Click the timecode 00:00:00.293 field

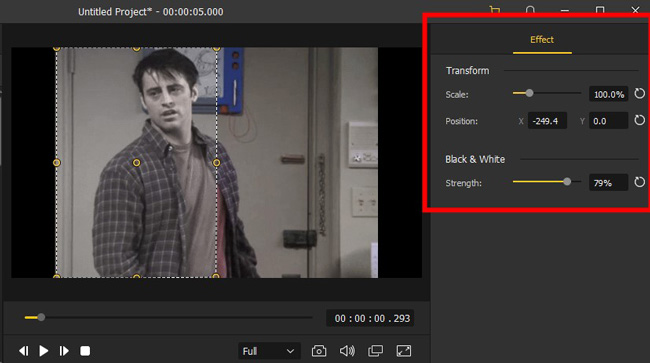coord(370,318)
